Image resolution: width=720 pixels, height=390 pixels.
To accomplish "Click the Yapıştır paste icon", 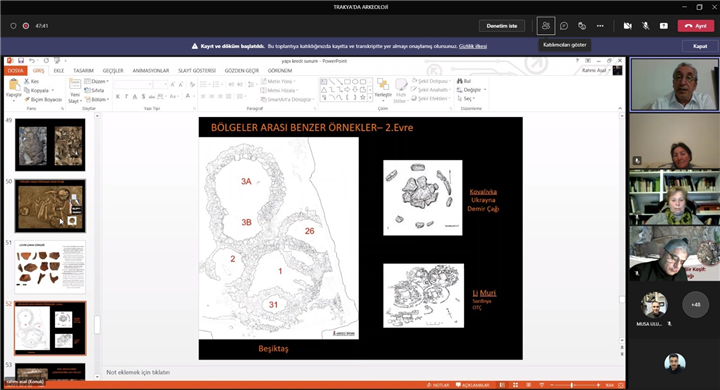I will [x=14, y=85].
